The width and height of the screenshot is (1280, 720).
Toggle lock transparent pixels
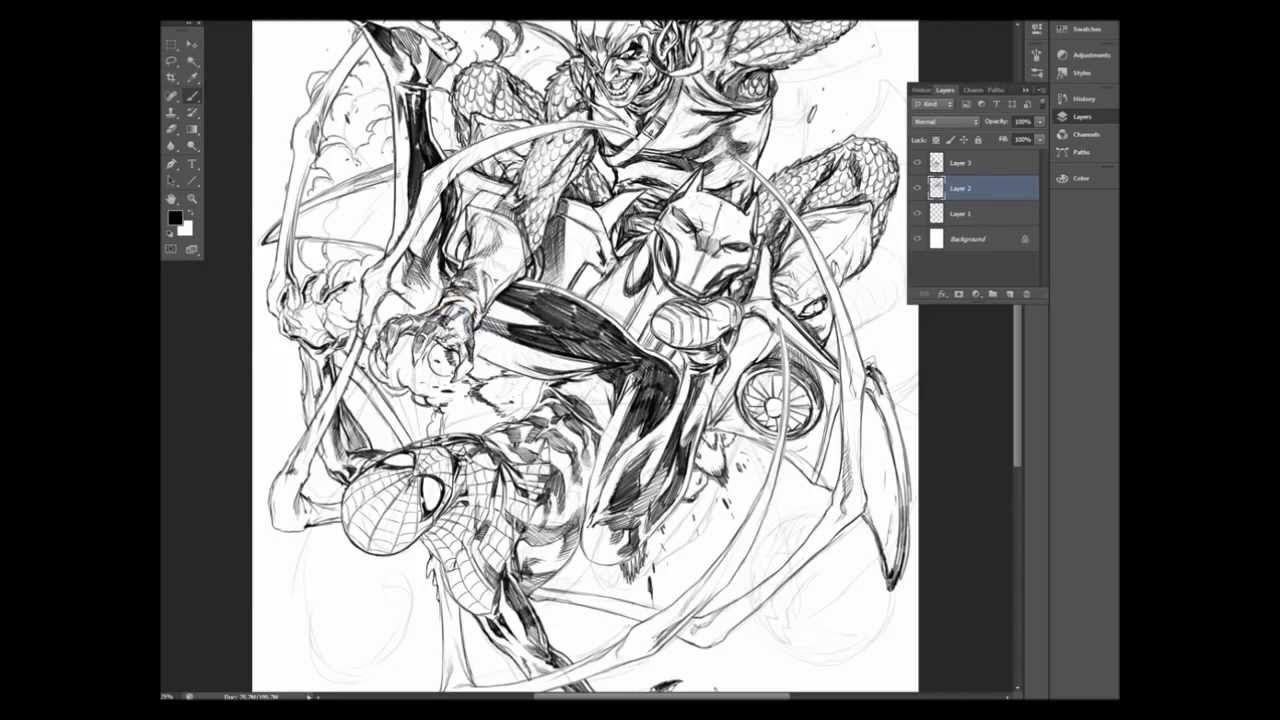936,140
